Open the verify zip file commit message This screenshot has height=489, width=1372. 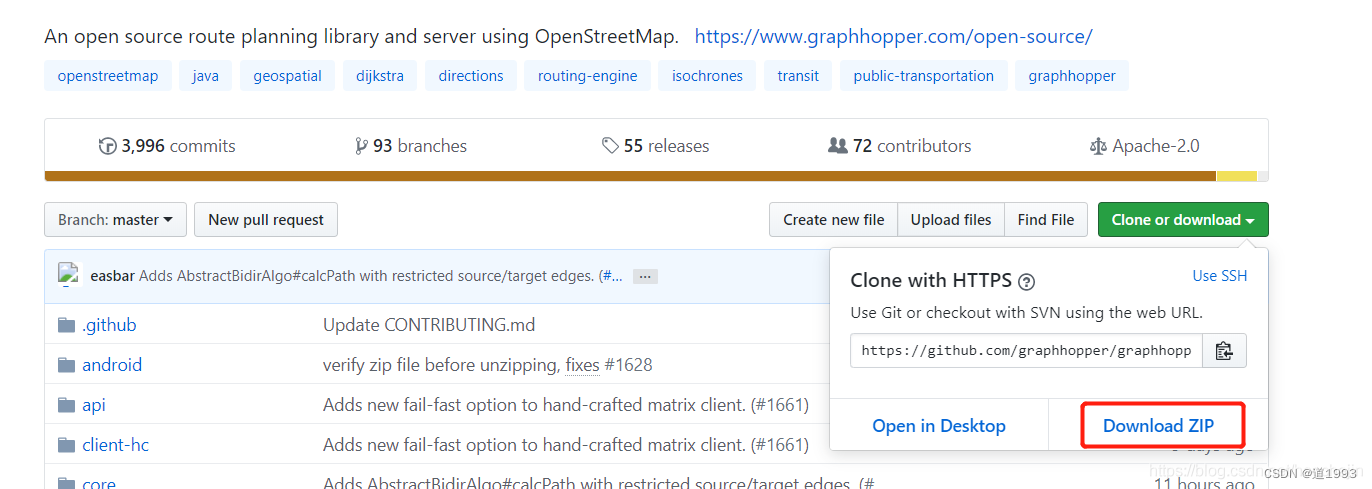(441, 365)
